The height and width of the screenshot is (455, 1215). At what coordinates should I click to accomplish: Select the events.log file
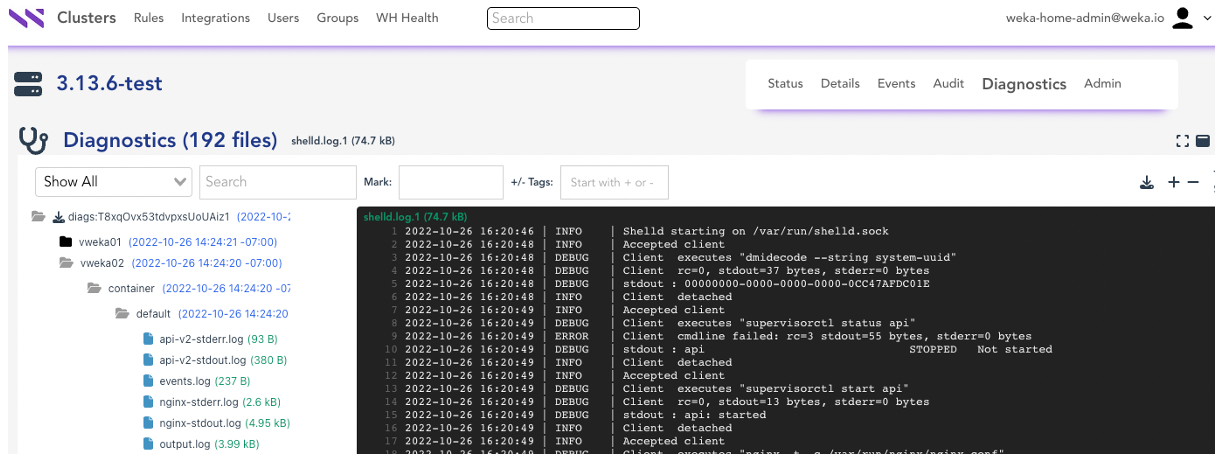click(184, 381)
